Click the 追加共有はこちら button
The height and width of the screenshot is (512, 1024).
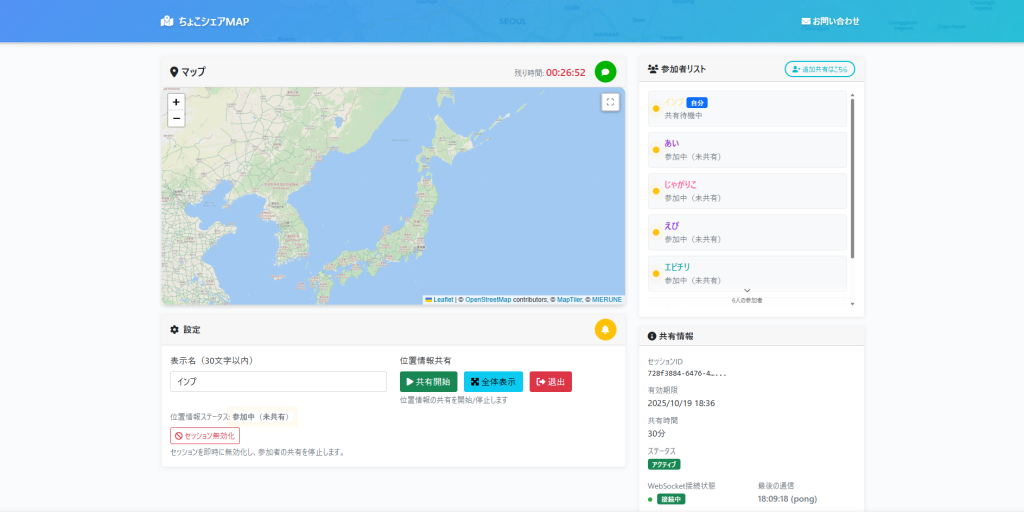819,69
